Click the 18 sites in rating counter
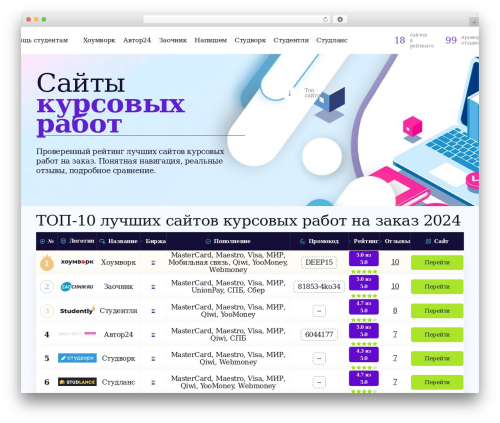 414,40
